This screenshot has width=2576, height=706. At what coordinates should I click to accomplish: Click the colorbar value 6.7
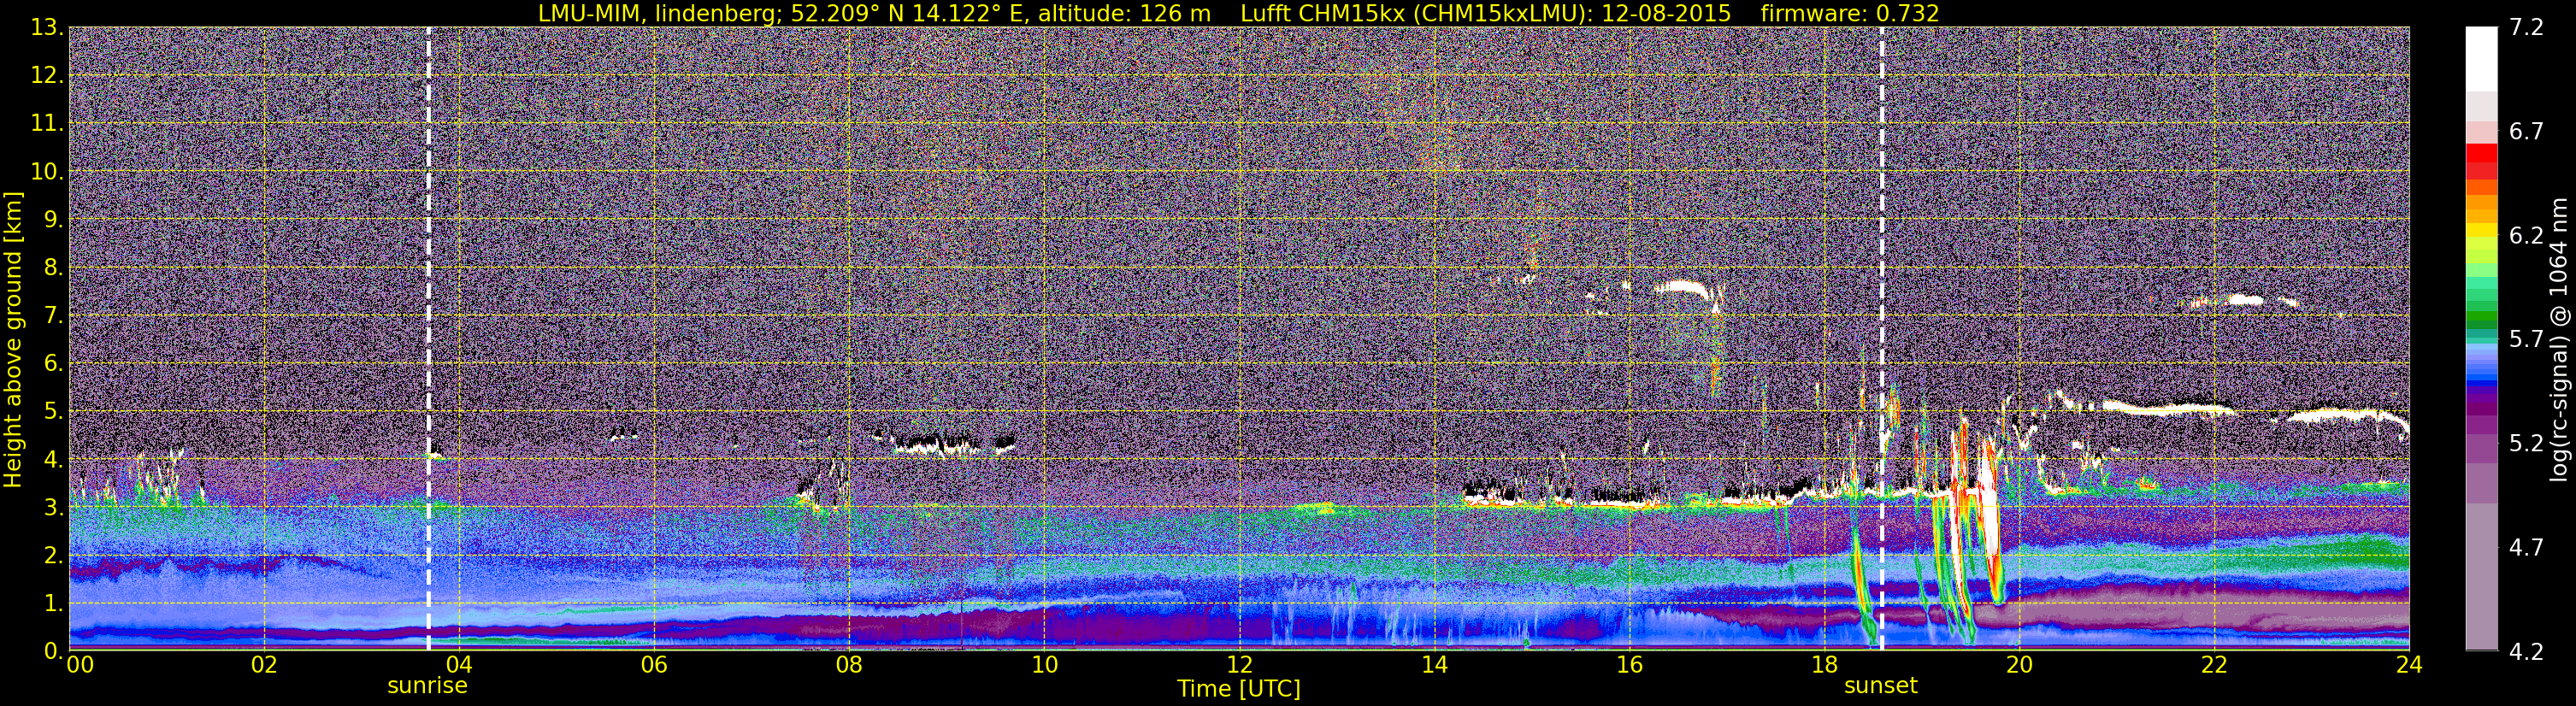click(x=2526, y=131)
